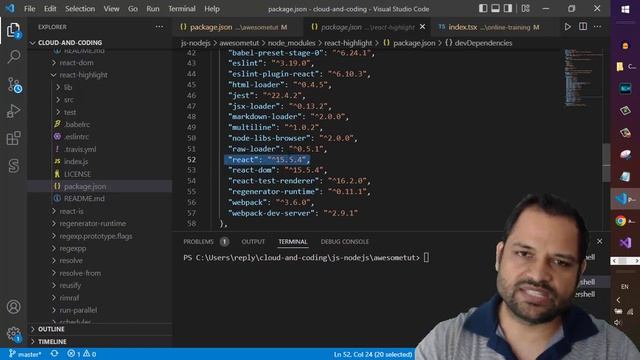This screenshot has width=640, height=360.
Task: Expand the test folder
Action: (x=70, y=112)
